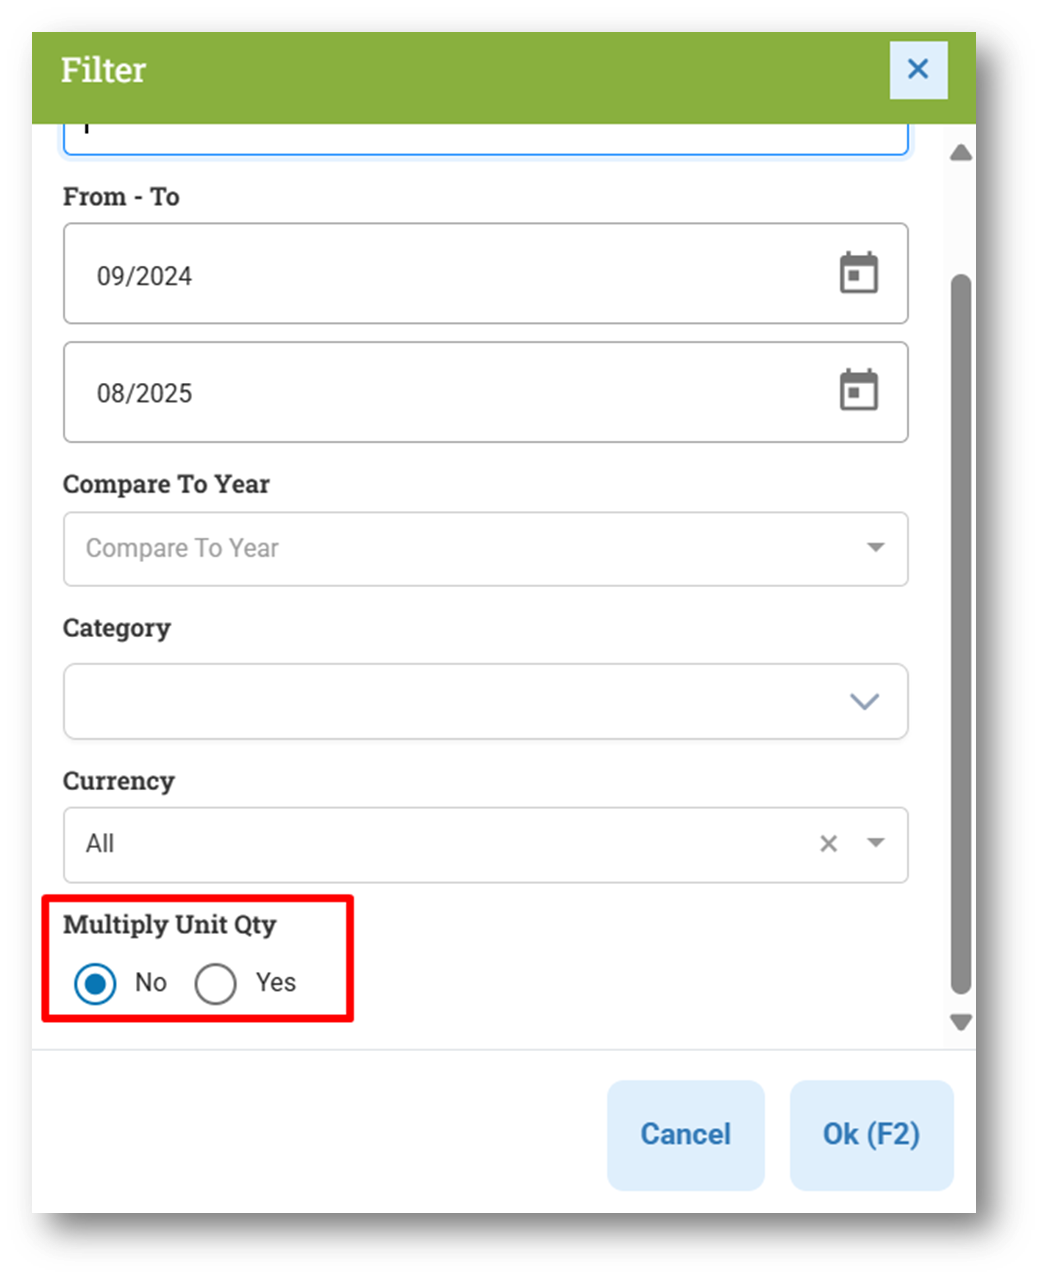The height and width of the screenshot is (1278, 1041).
Task: Click the vertical scrollbar thumb
Action: [961, 634]
